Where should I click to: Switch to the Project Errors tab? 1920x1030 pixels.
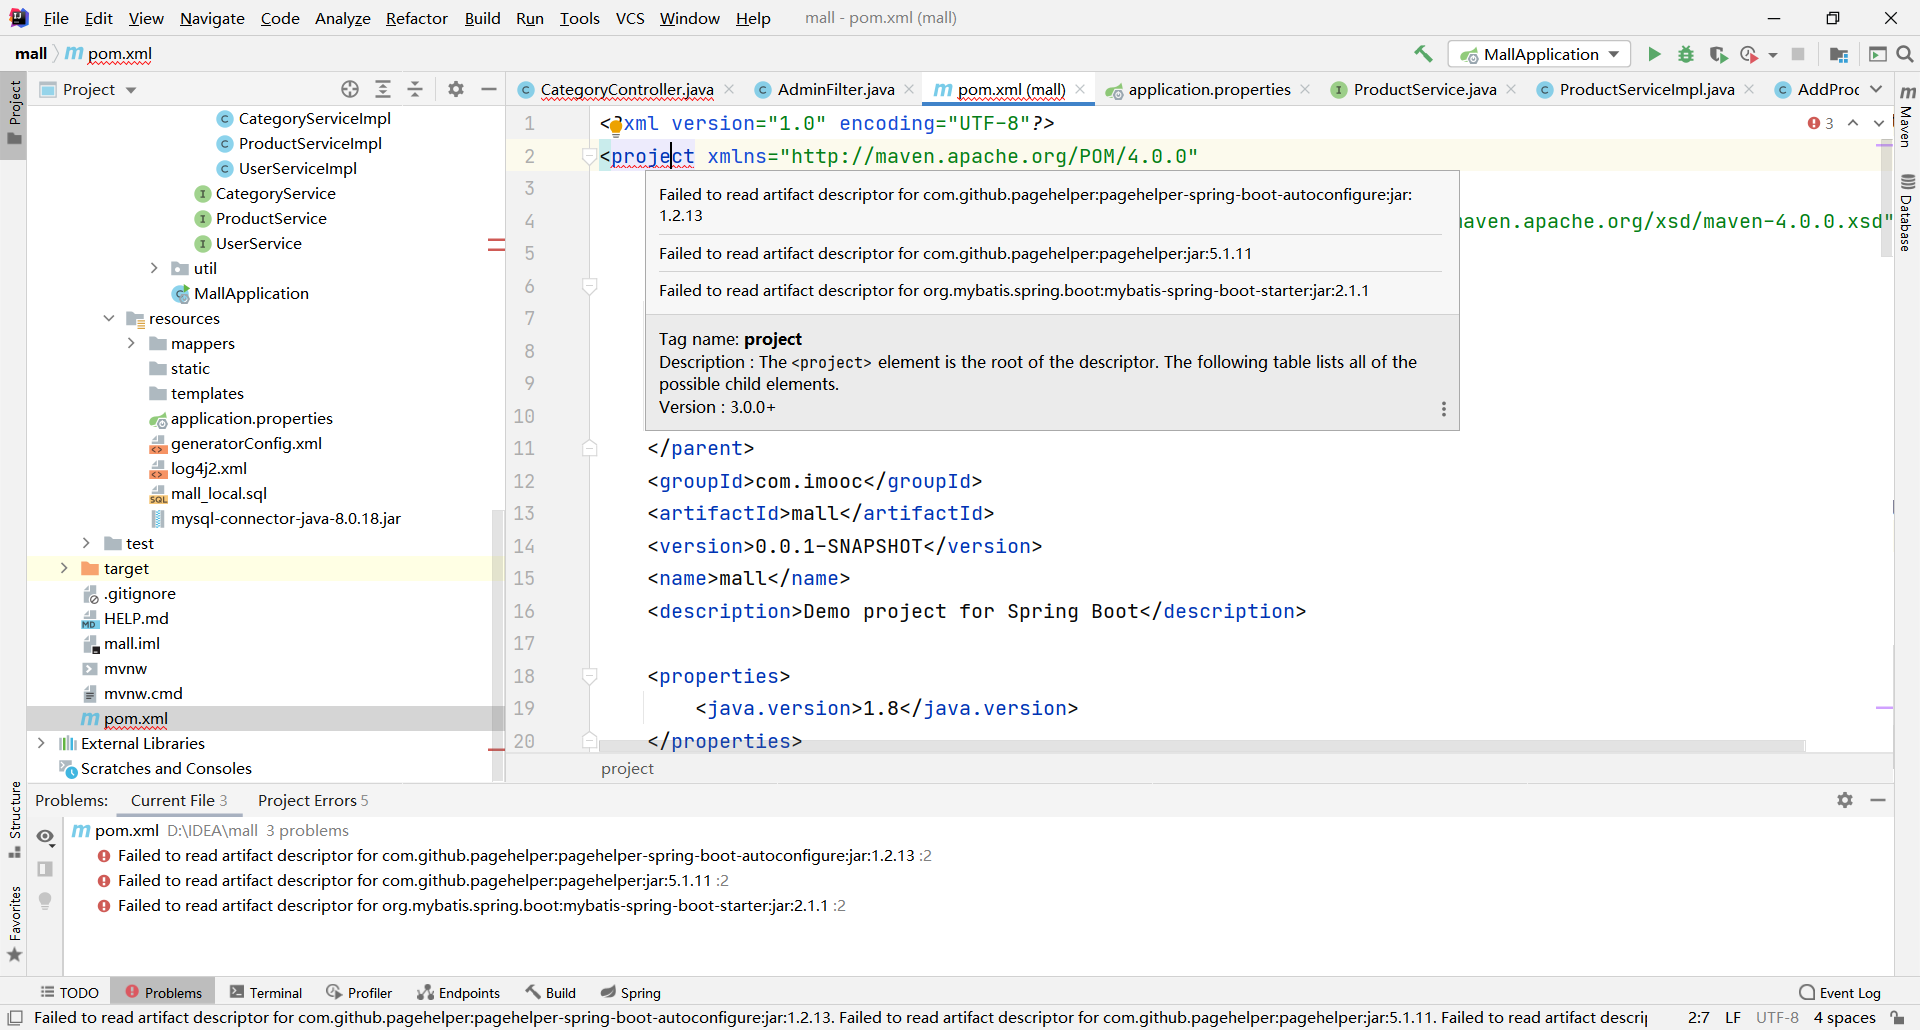(313, 800)
